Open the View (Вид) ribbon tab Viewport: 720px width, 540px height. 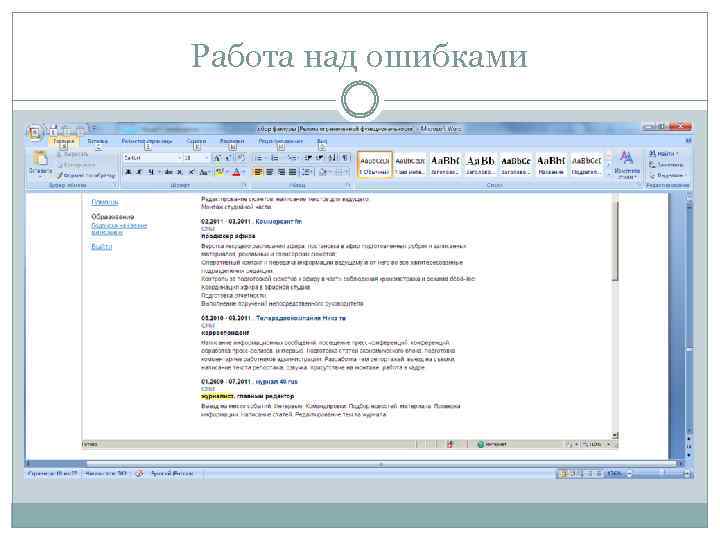322,141
